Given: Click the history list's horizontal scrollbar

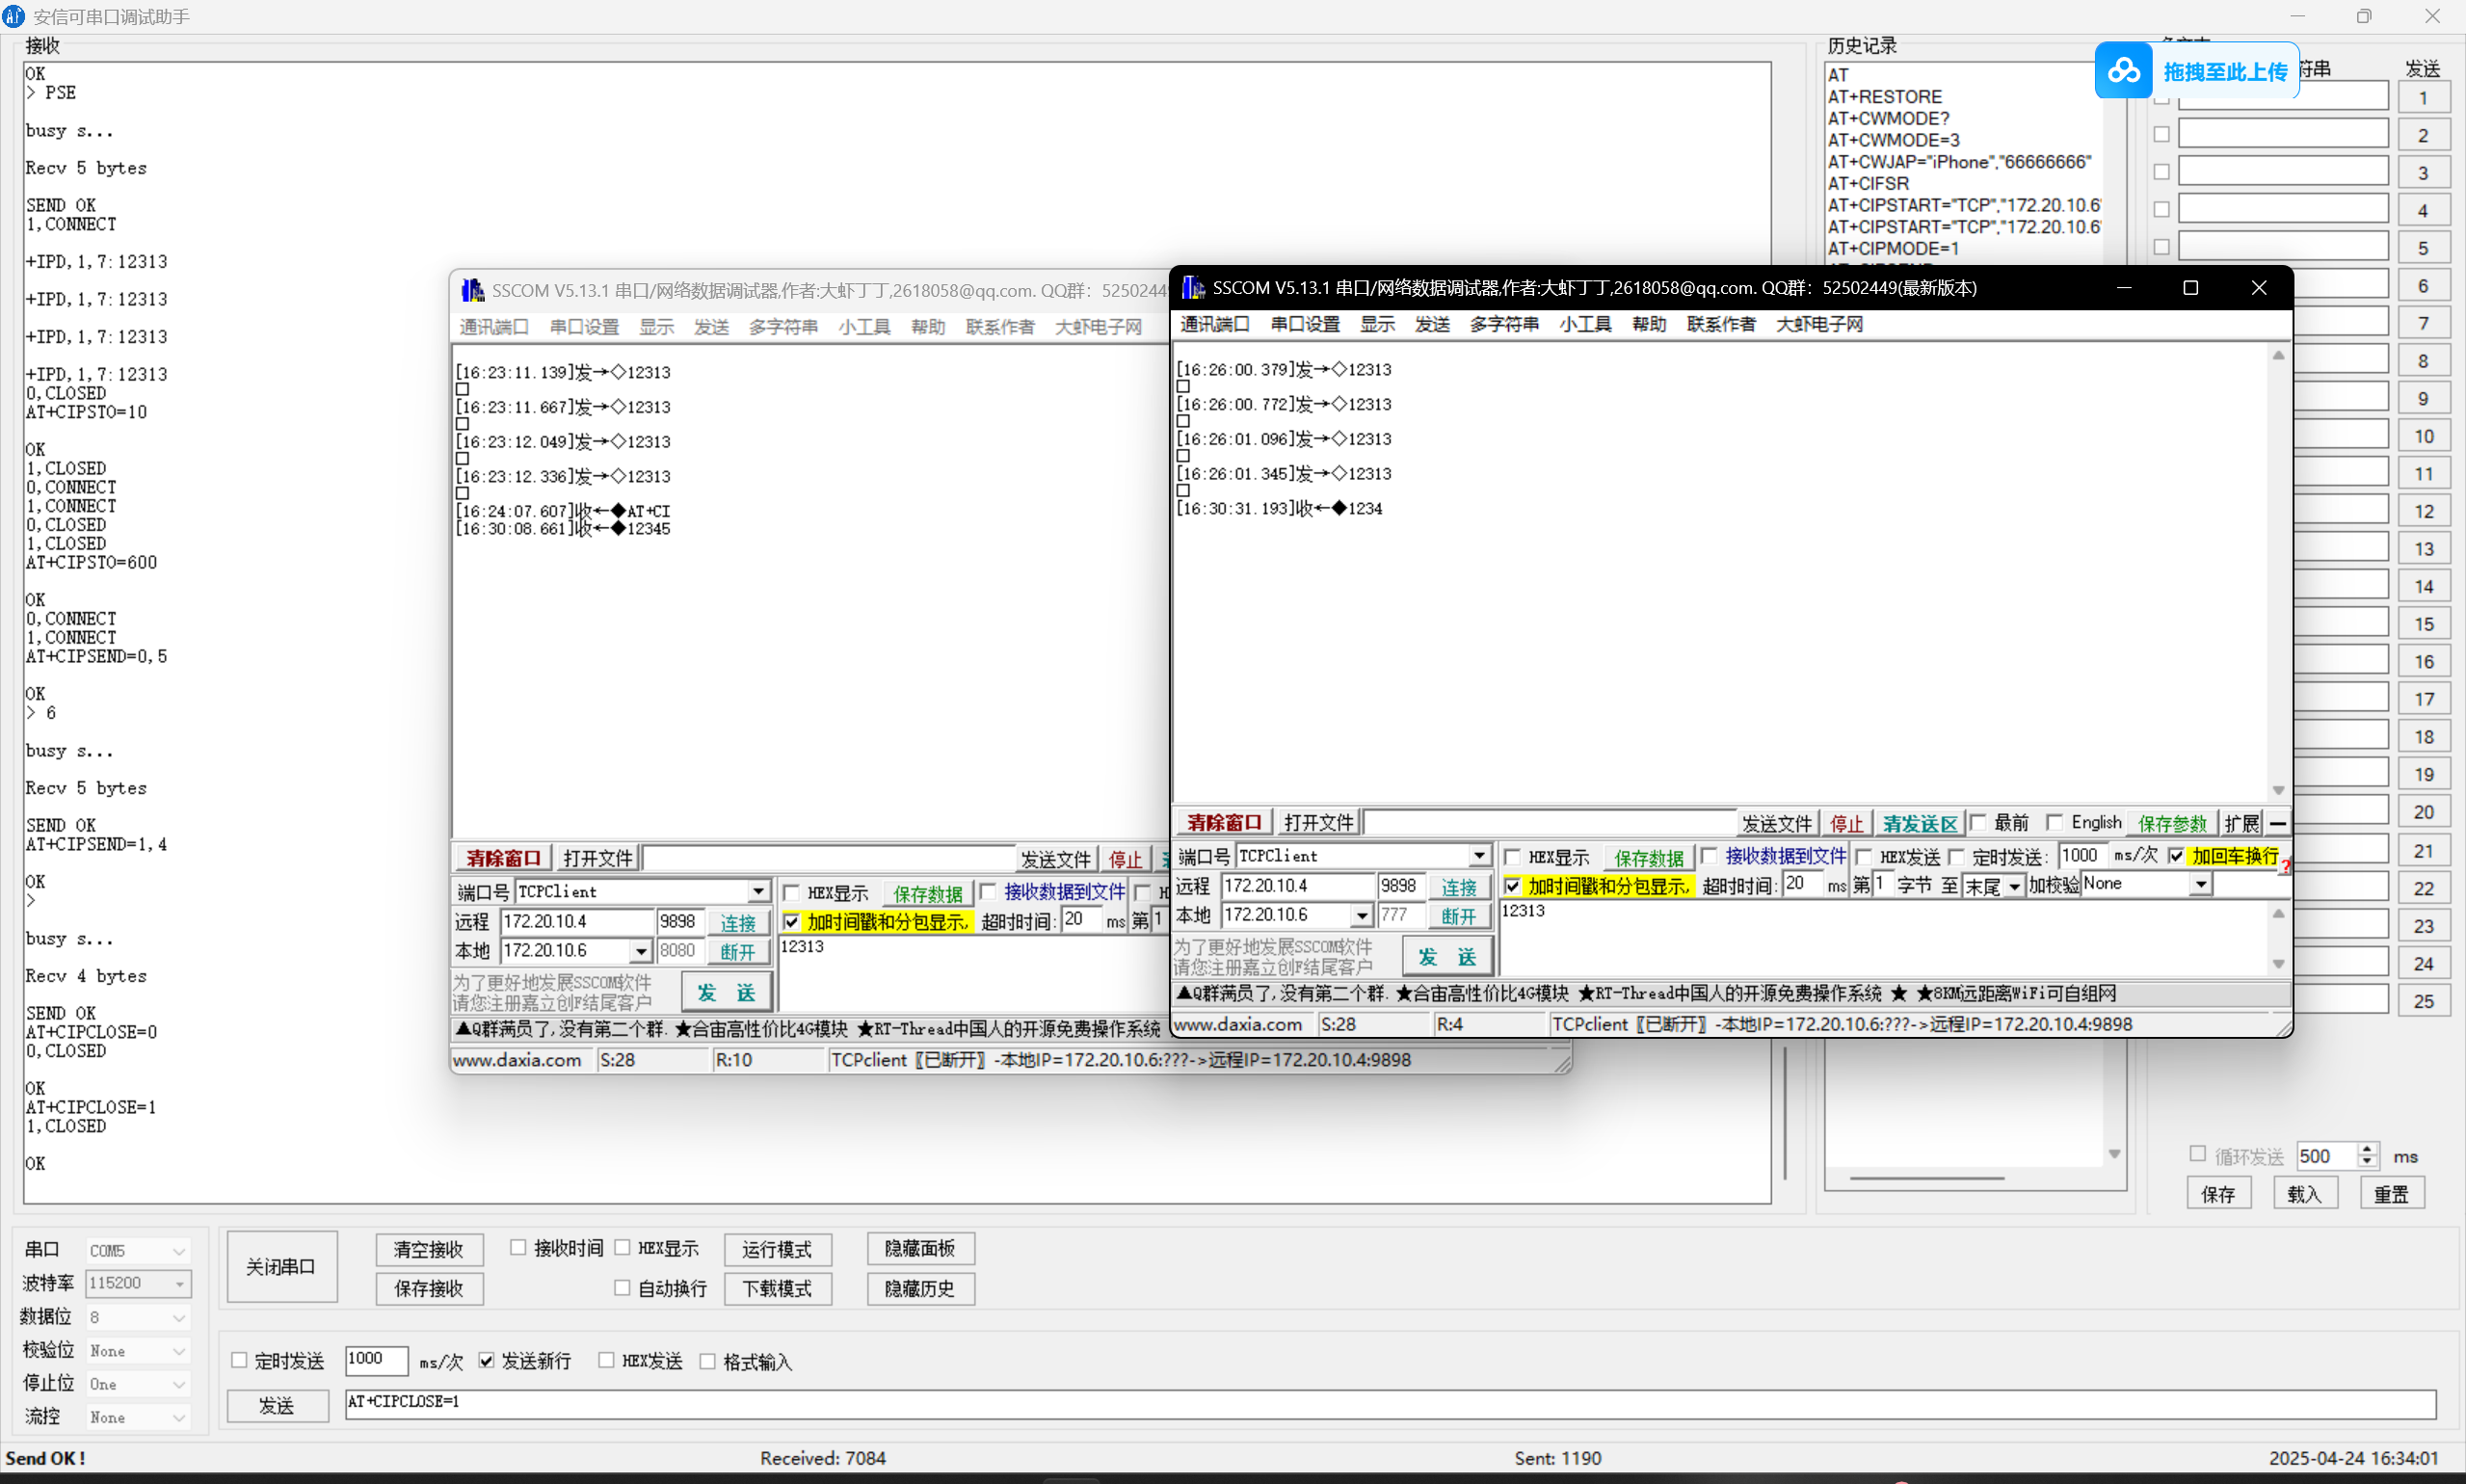Looking at the screenshot, I should [1926, 1178].
